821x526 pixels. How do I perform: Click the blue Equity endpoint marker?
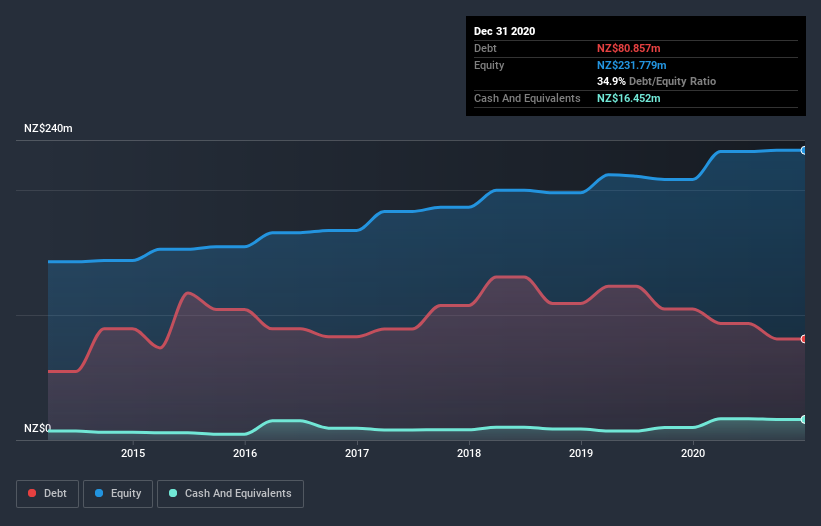point(803,151)
